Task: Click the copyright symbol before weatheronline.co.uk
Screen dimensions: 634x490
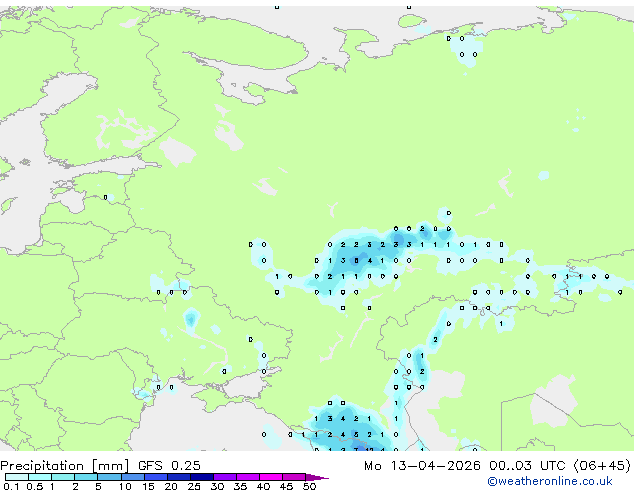Action: coord(492,481)
